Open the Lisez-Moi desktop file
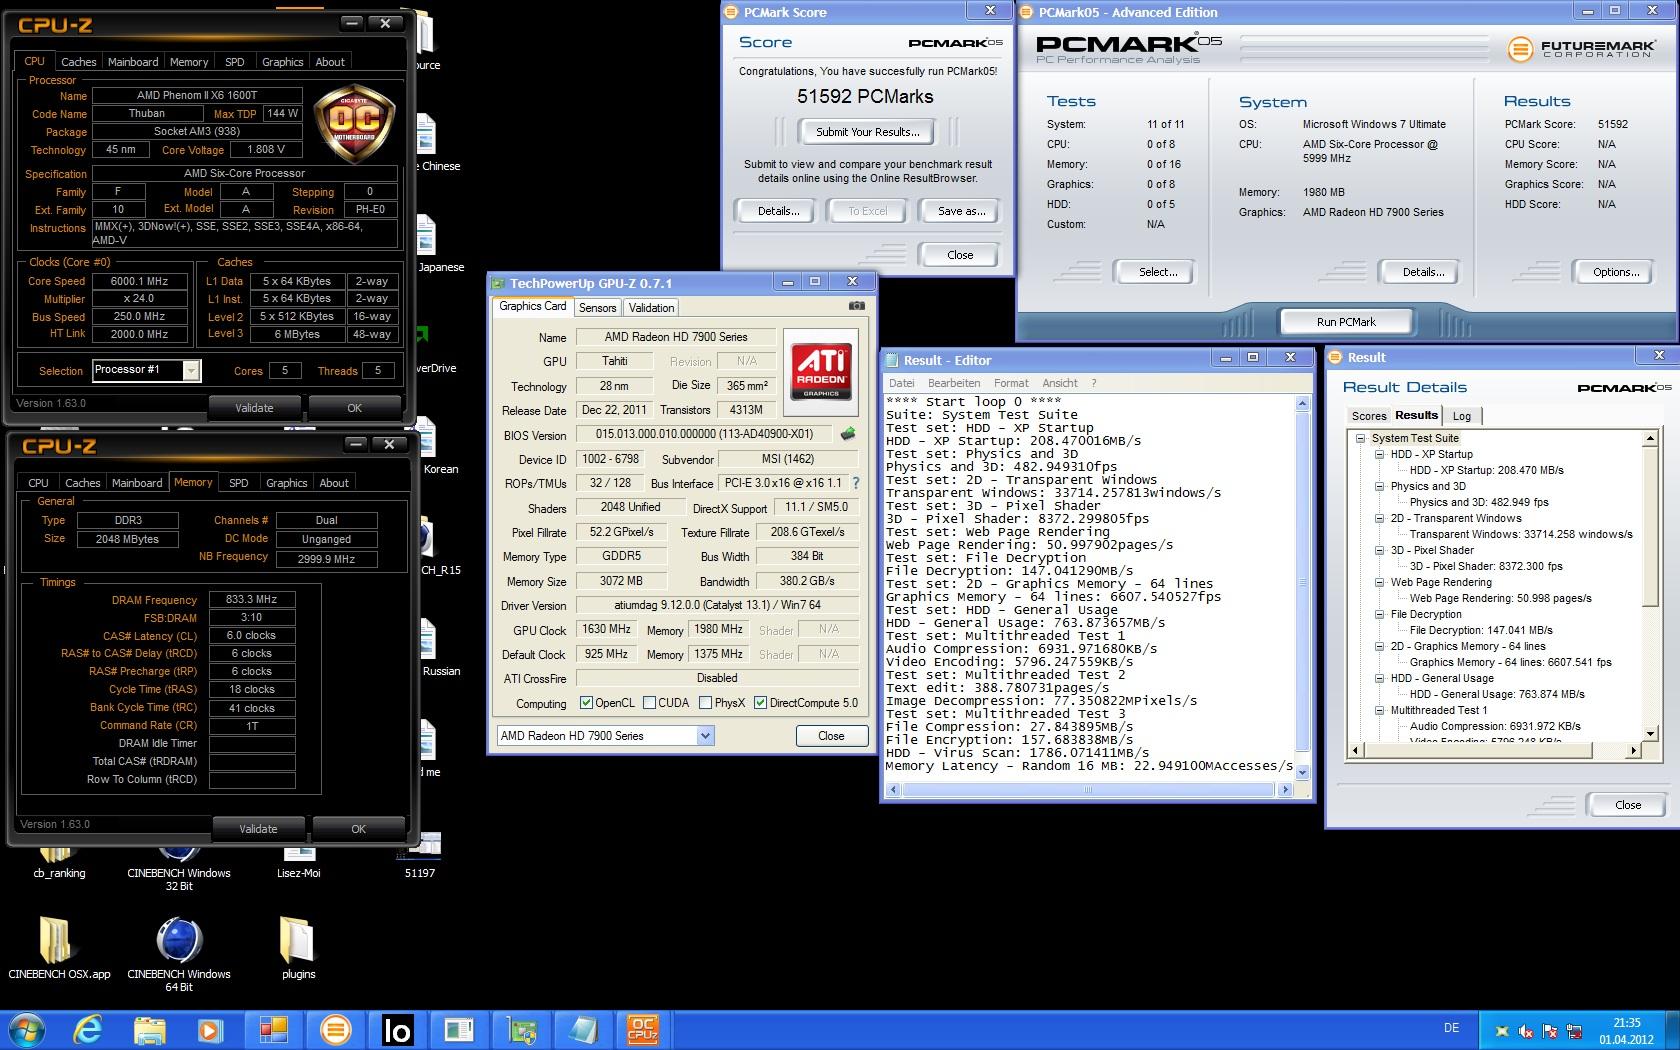The height and width of the screenshot is (1050, 1680). (298, 863)
